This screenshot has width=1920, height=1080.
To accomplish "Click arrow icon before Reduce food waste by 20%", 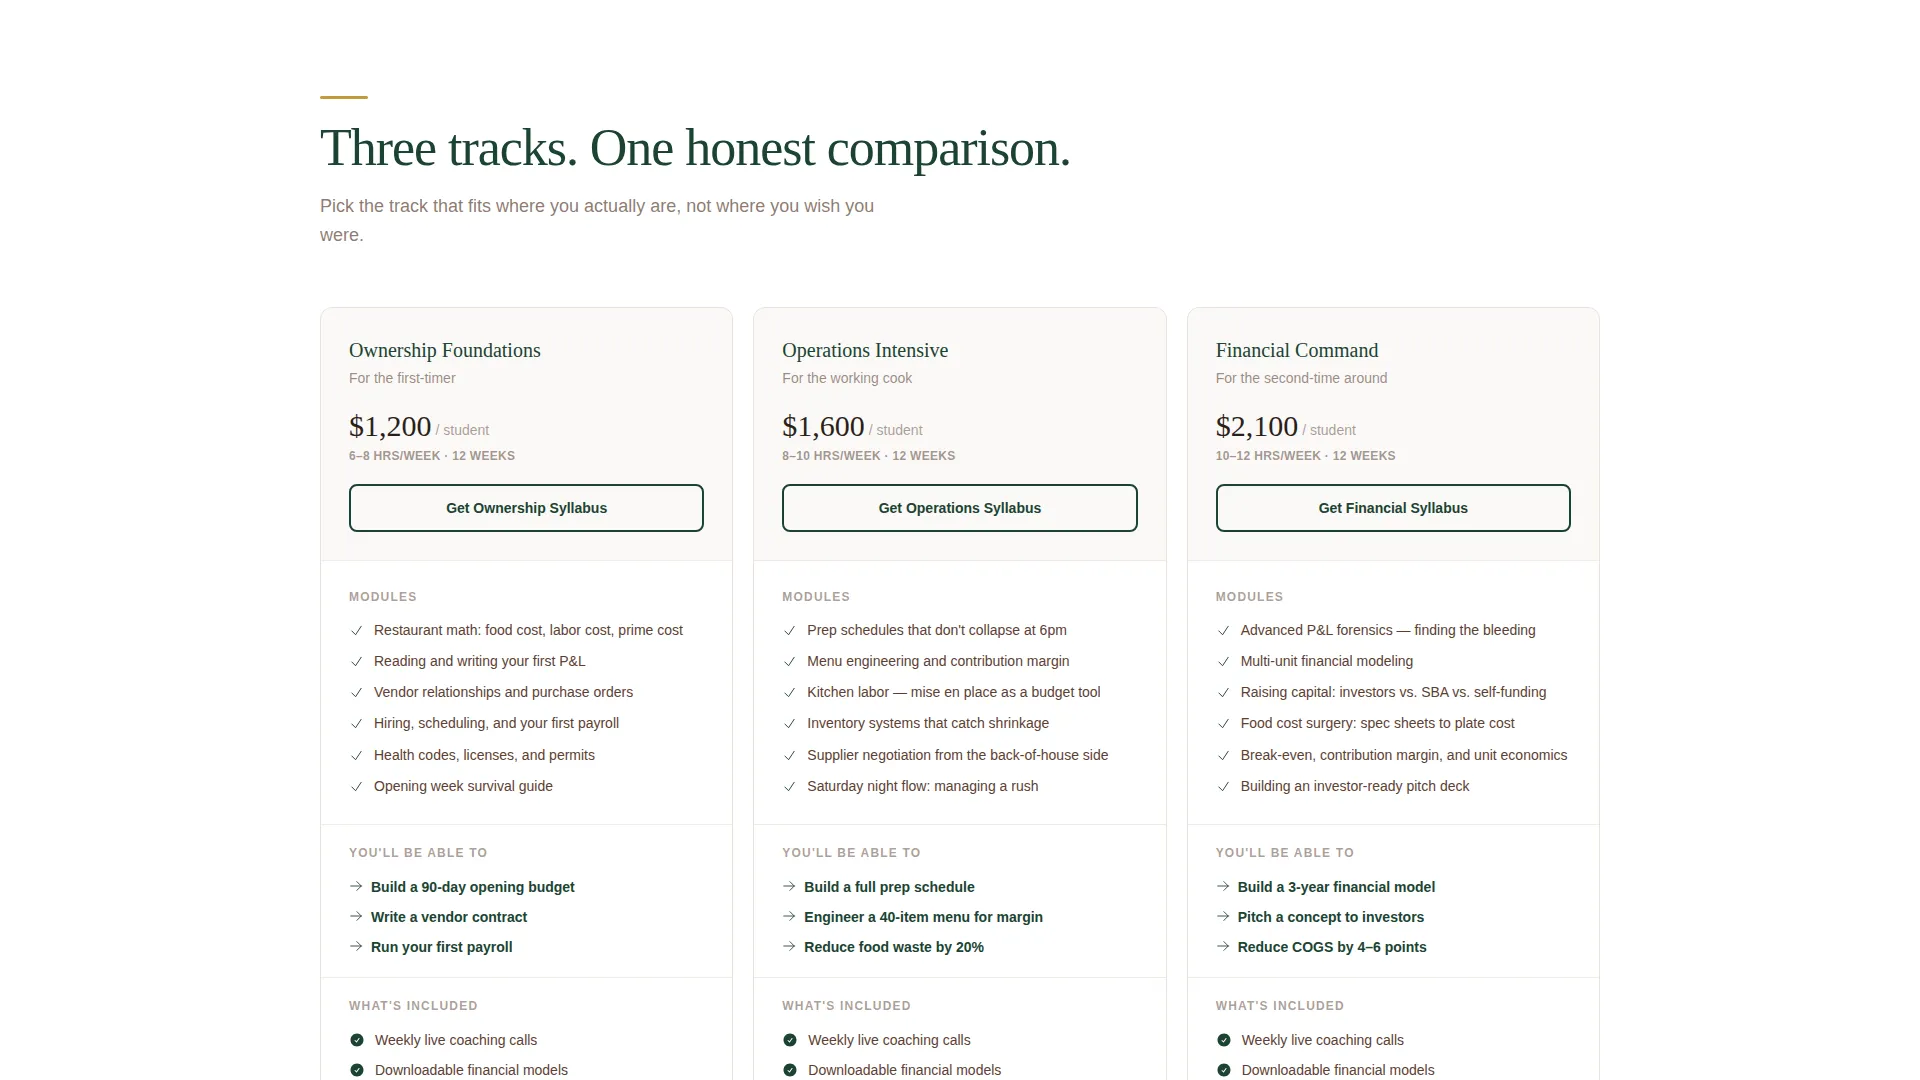I will coord(789,946).
